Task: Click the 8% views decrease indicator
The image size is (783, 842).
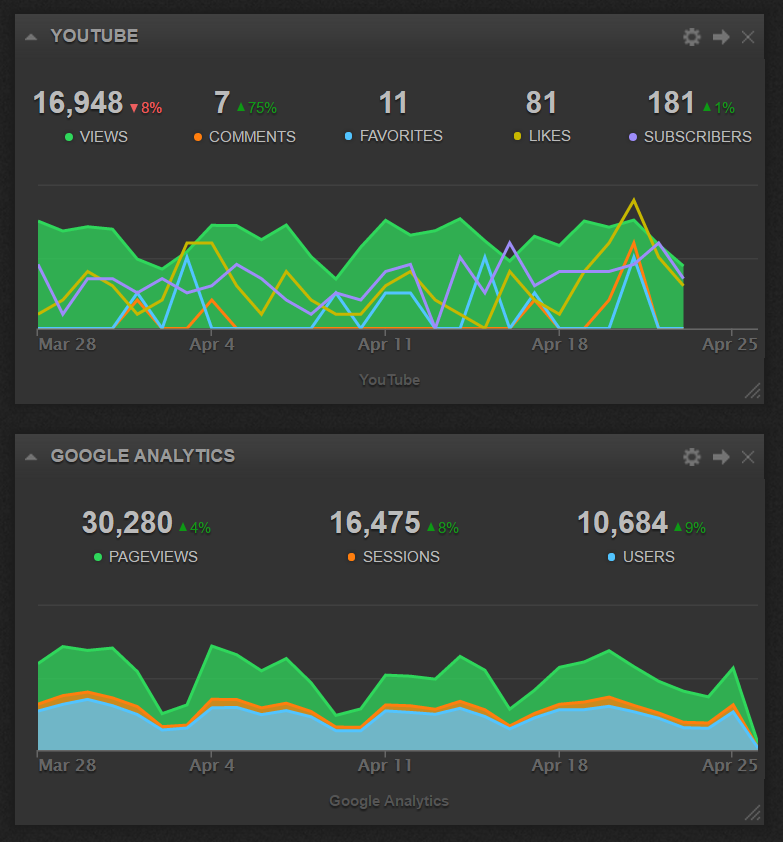Action: [146, 108]
